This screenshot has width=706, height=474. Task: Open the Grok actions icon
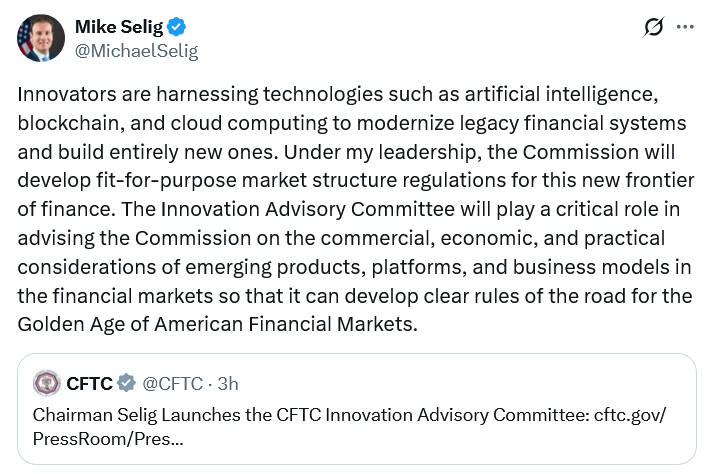pos(654,27)
